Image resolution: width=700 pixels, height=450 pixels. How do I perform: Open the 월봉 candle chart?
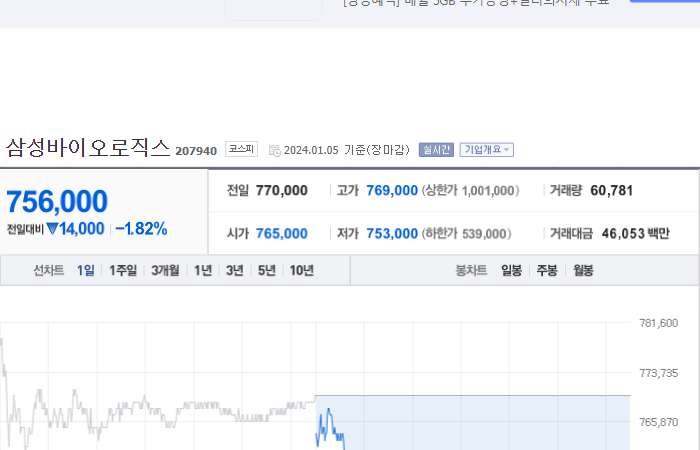[583, 270]
